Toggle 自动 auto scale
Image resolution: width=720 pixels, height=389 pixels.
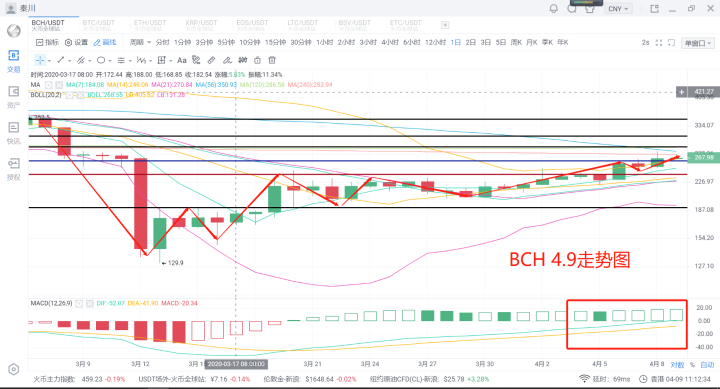(x=707, y=365)
